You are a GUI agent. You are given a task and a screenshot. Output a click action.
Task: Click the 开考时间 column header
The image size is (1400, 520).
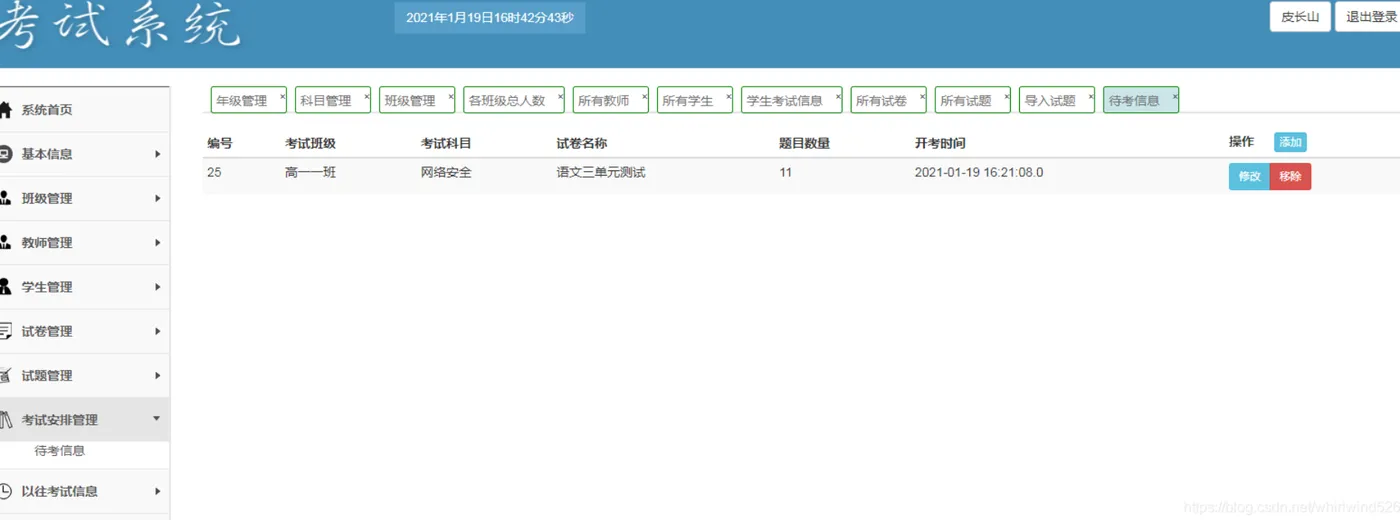tap(940, 143)
